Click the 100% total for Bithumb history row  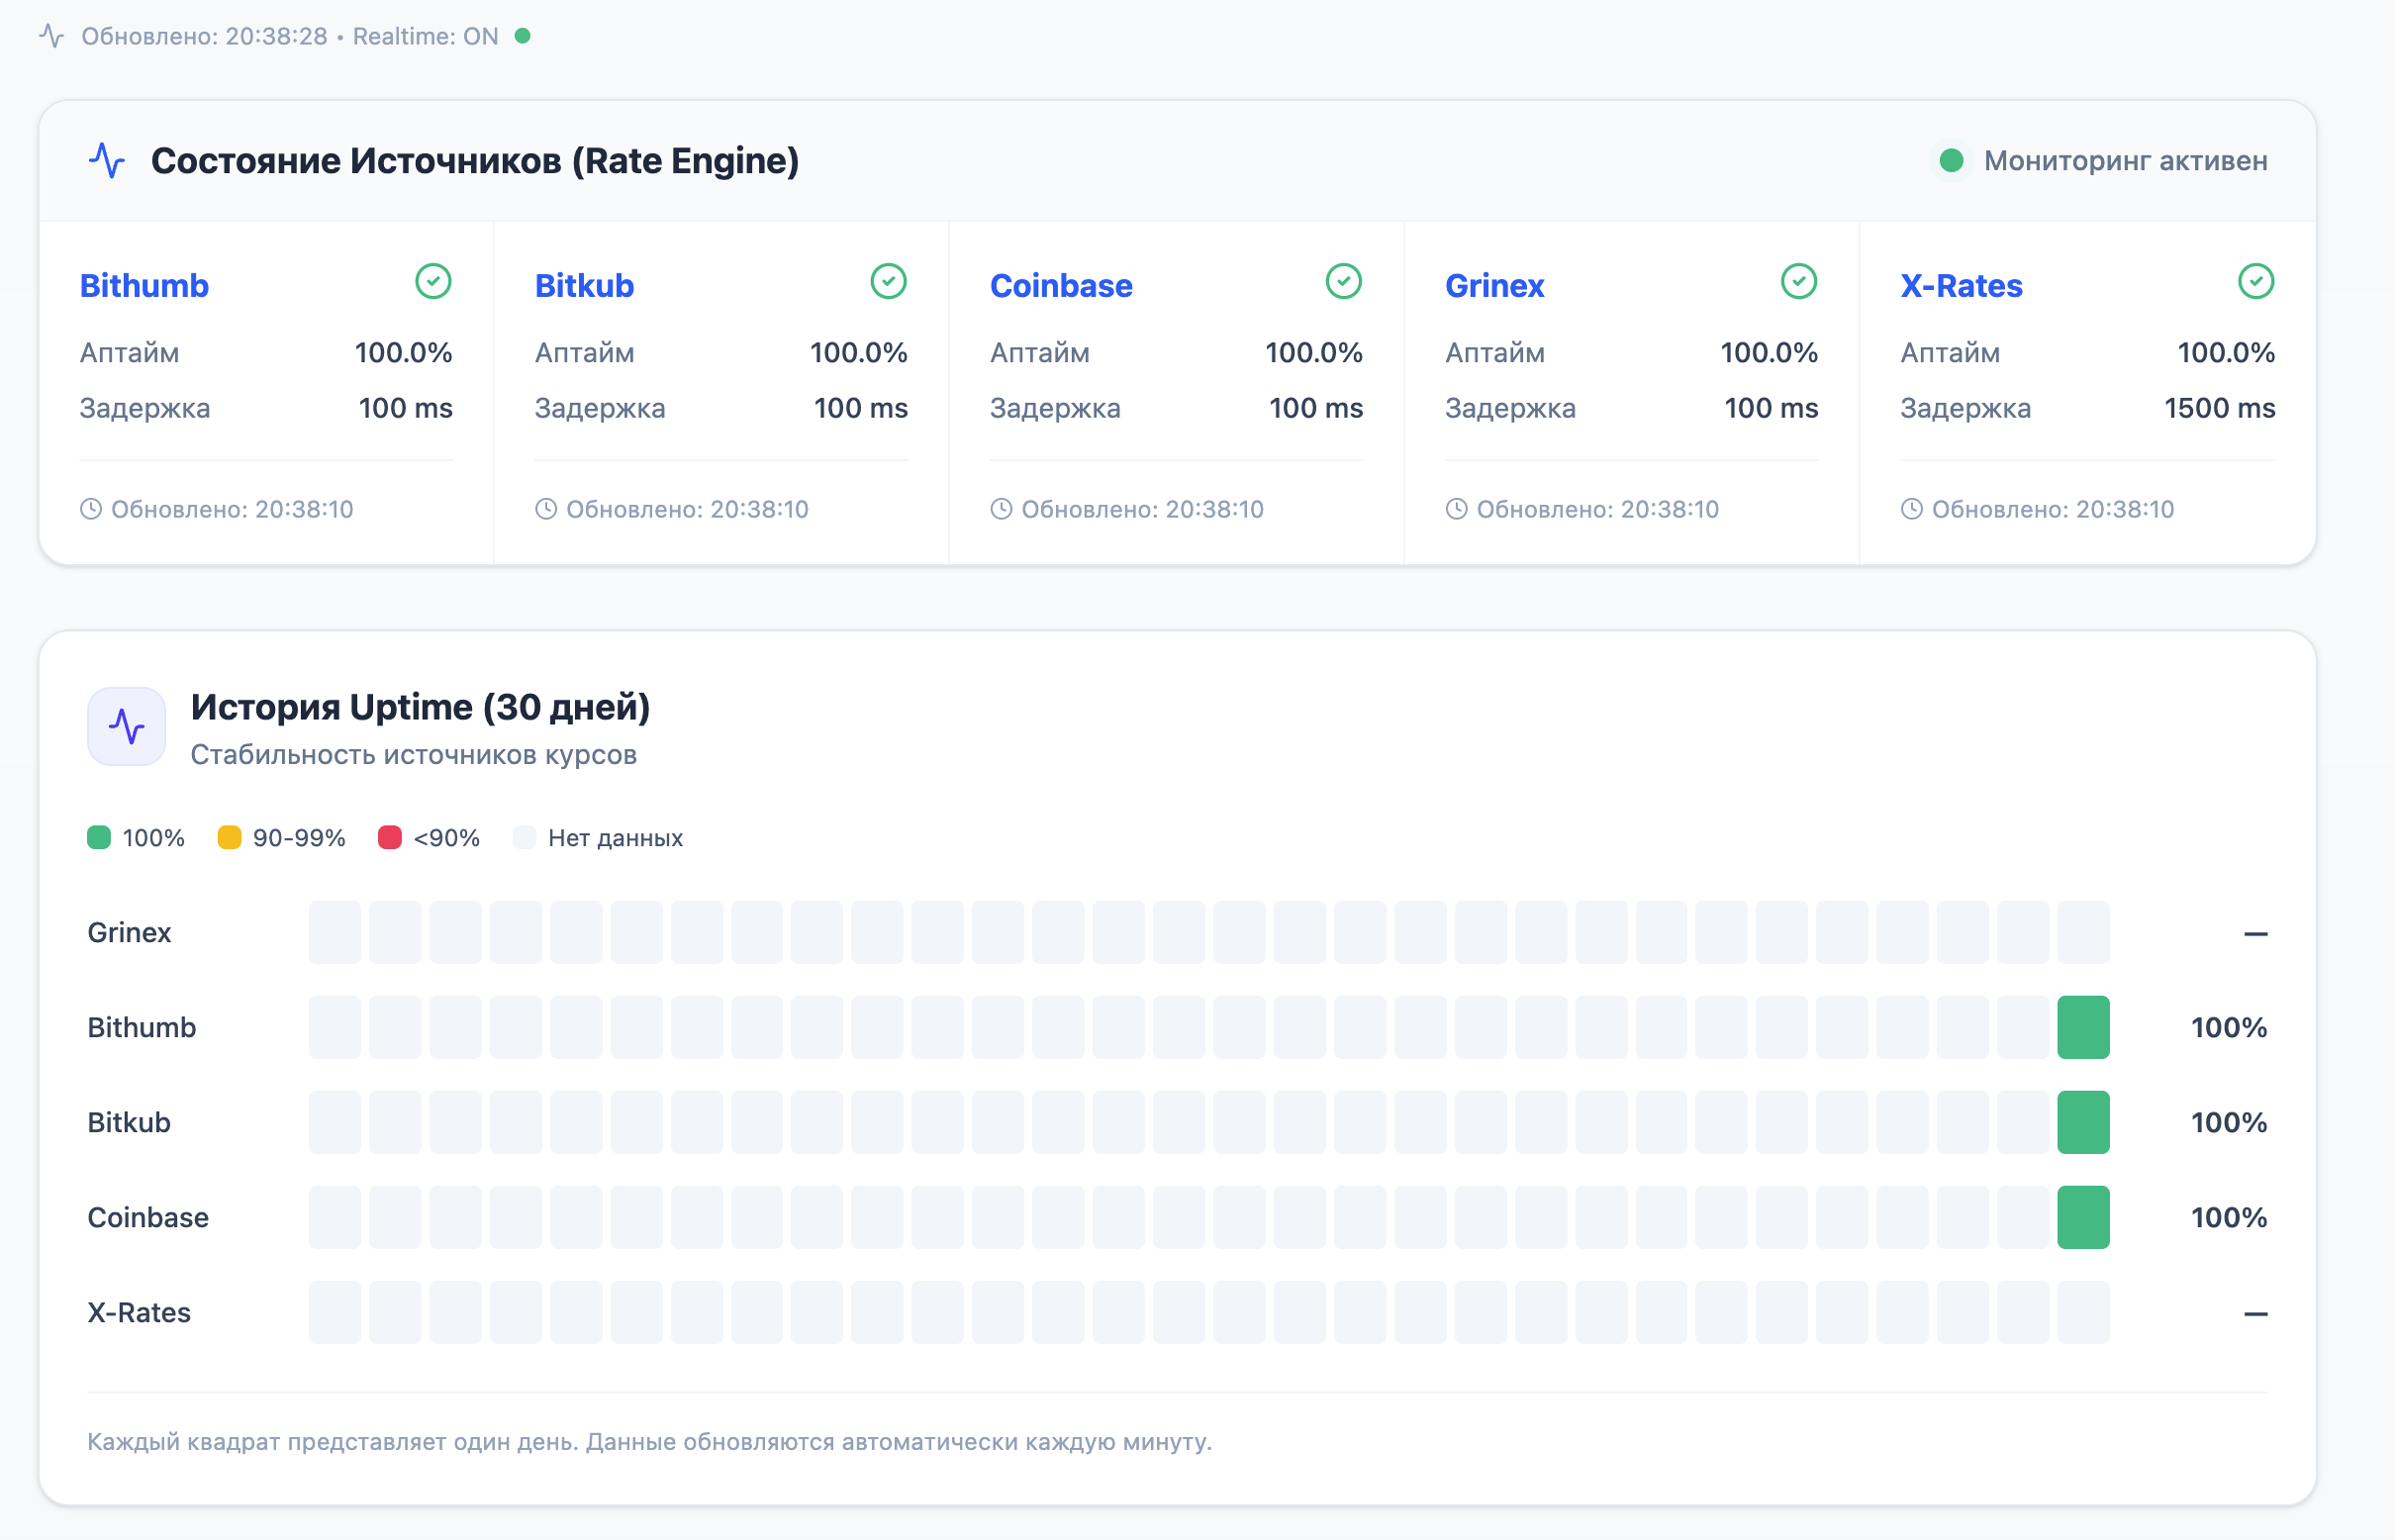click(x=2229, y=1027)
